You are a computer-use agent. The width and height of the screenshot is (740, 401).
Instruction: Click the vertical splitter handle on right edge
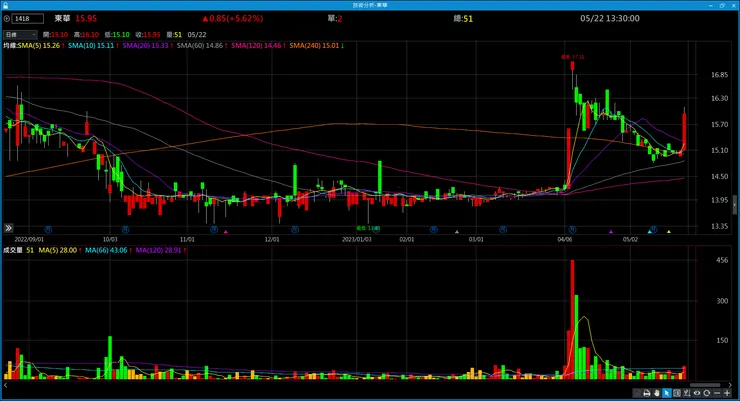click(734, 205)
